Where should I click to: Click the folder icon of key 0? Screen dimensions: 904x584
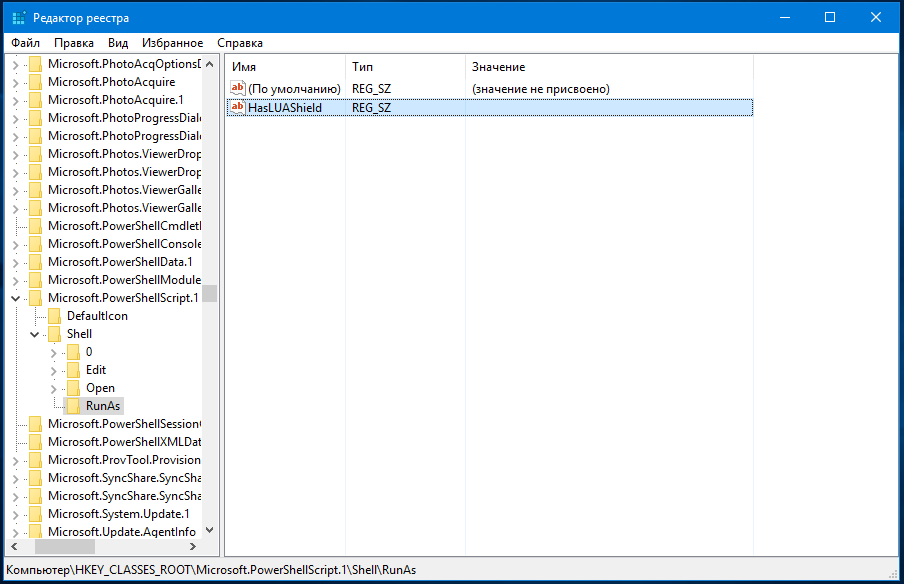tap(73, 352)
